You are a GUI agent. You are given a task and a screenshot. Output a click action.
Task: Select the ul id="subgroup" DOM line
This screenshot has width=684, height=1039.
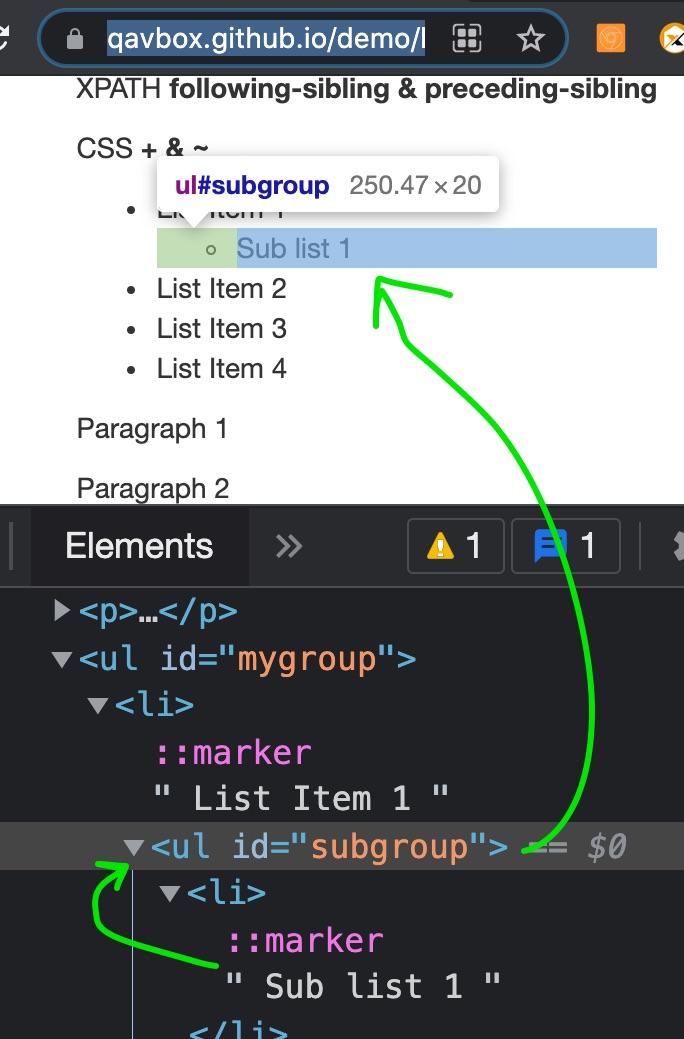click(x=330, y=847)
